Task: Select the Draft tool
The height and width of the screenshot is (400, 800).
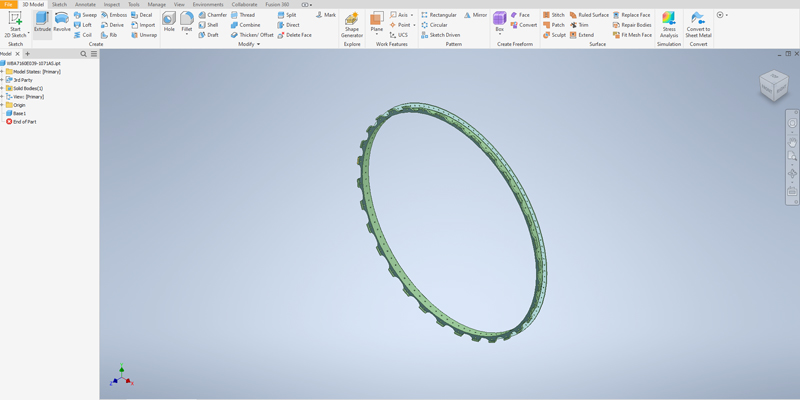Action: 209,35
